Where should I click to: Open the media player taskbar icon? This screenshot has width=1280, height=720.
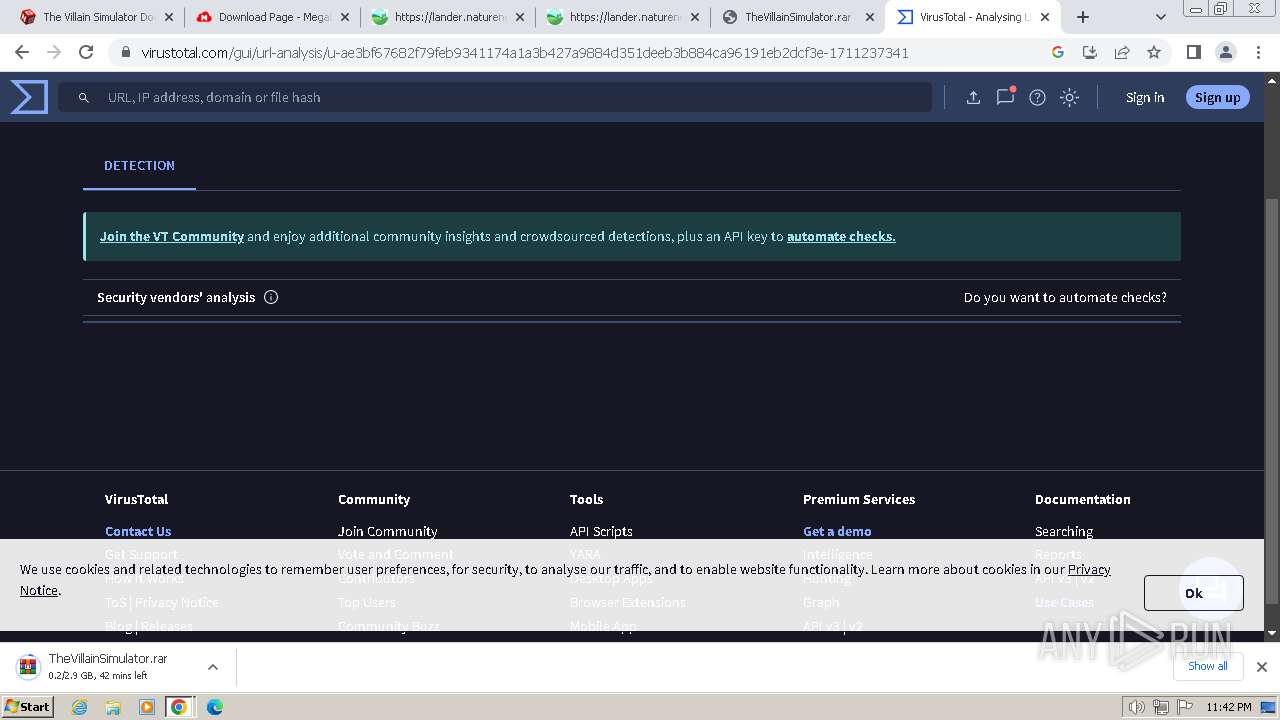(147, 707)
